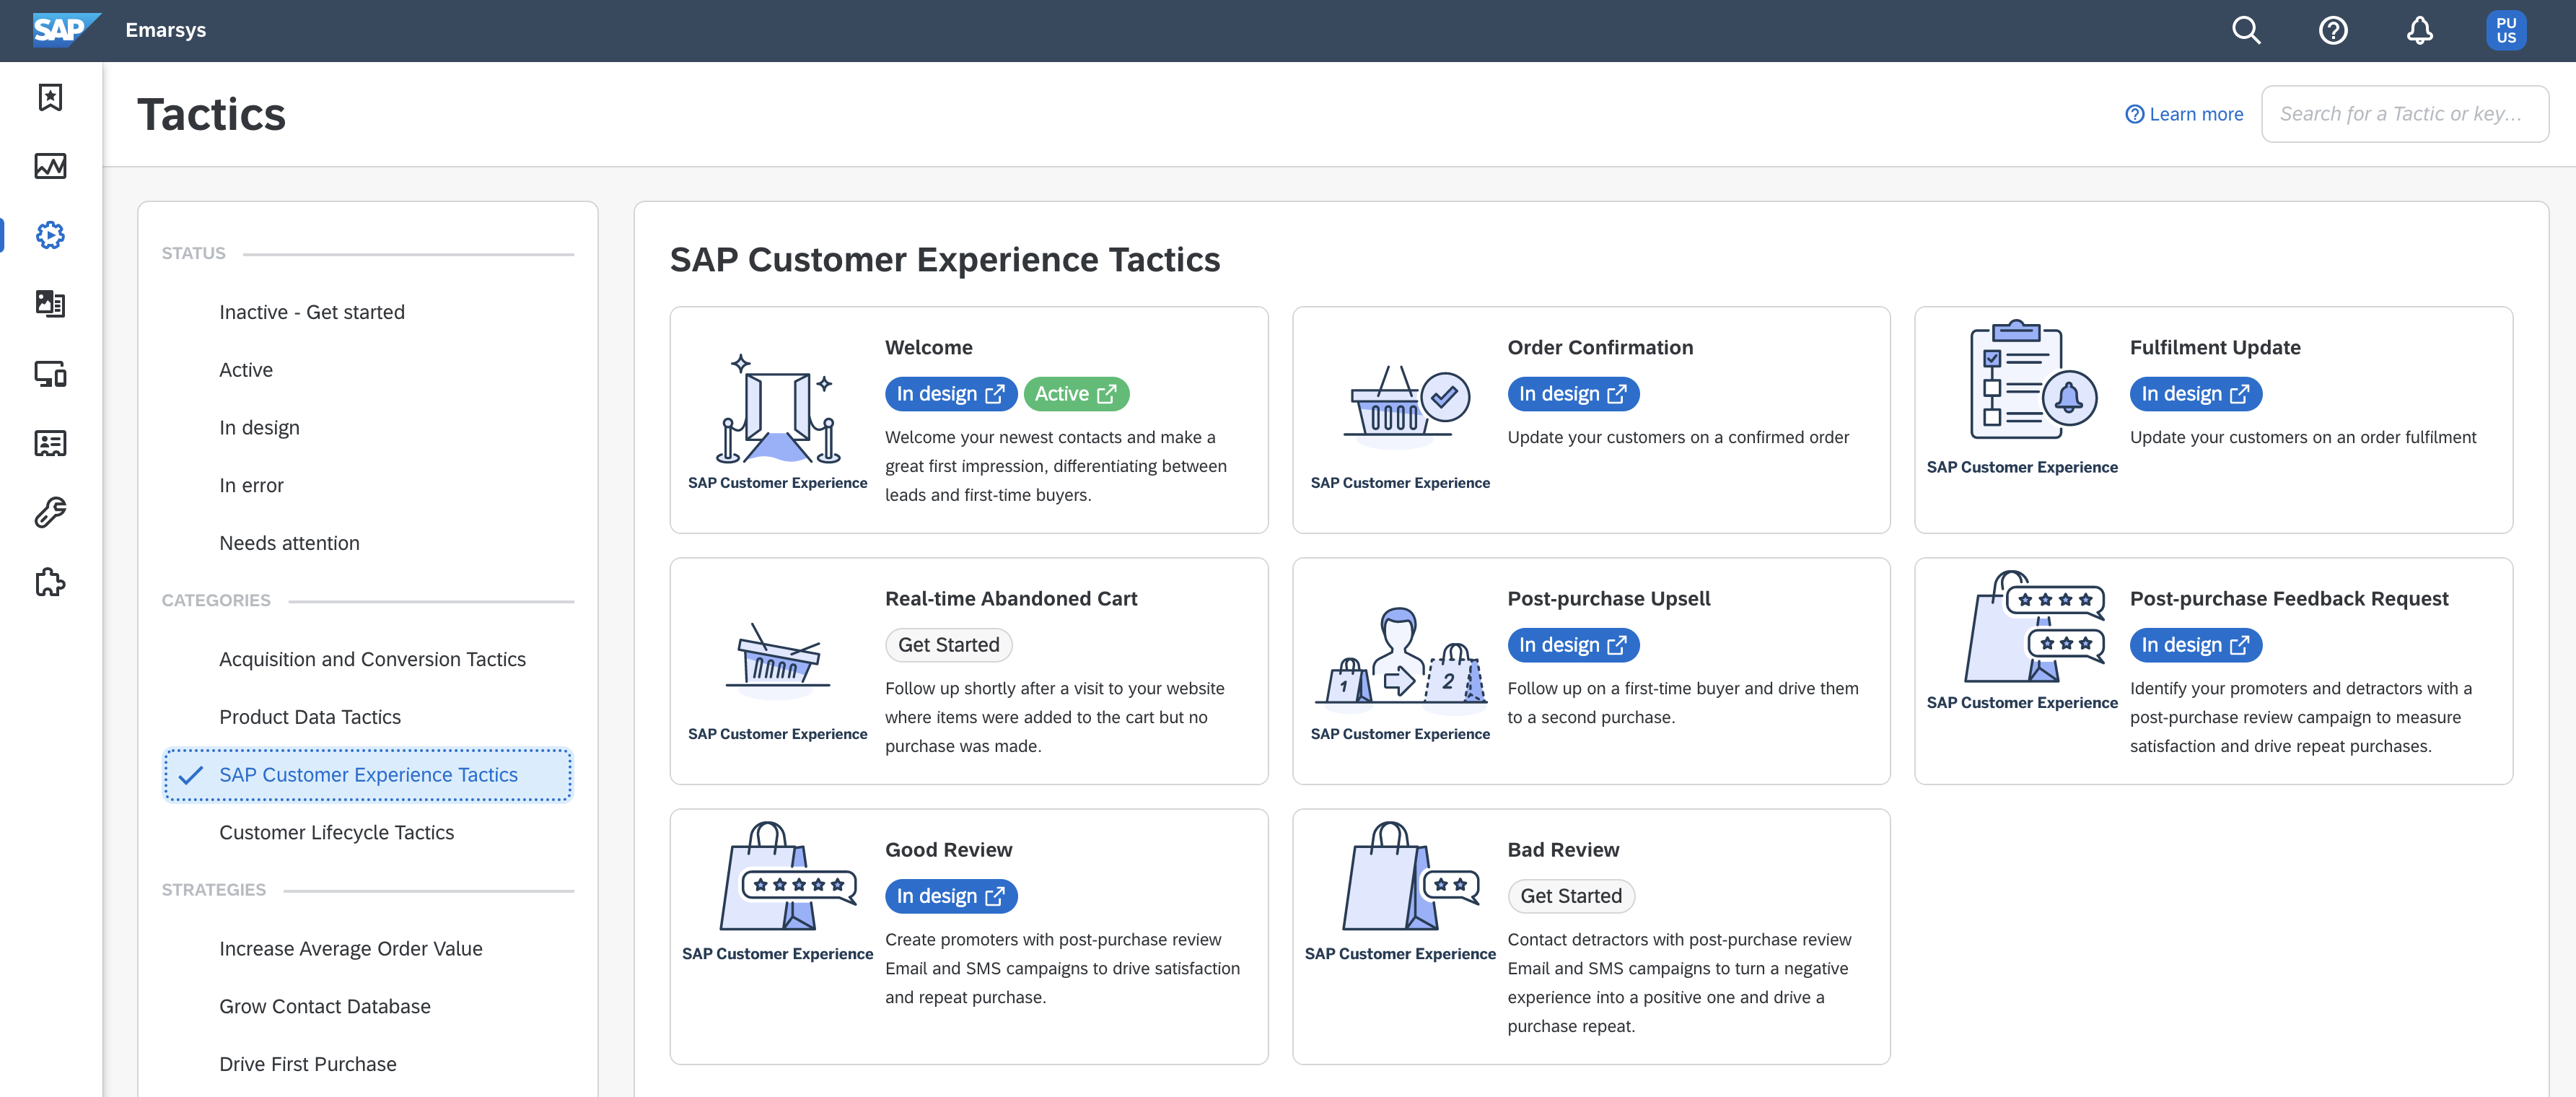Select the Needs attention status filter

(289, 541)
